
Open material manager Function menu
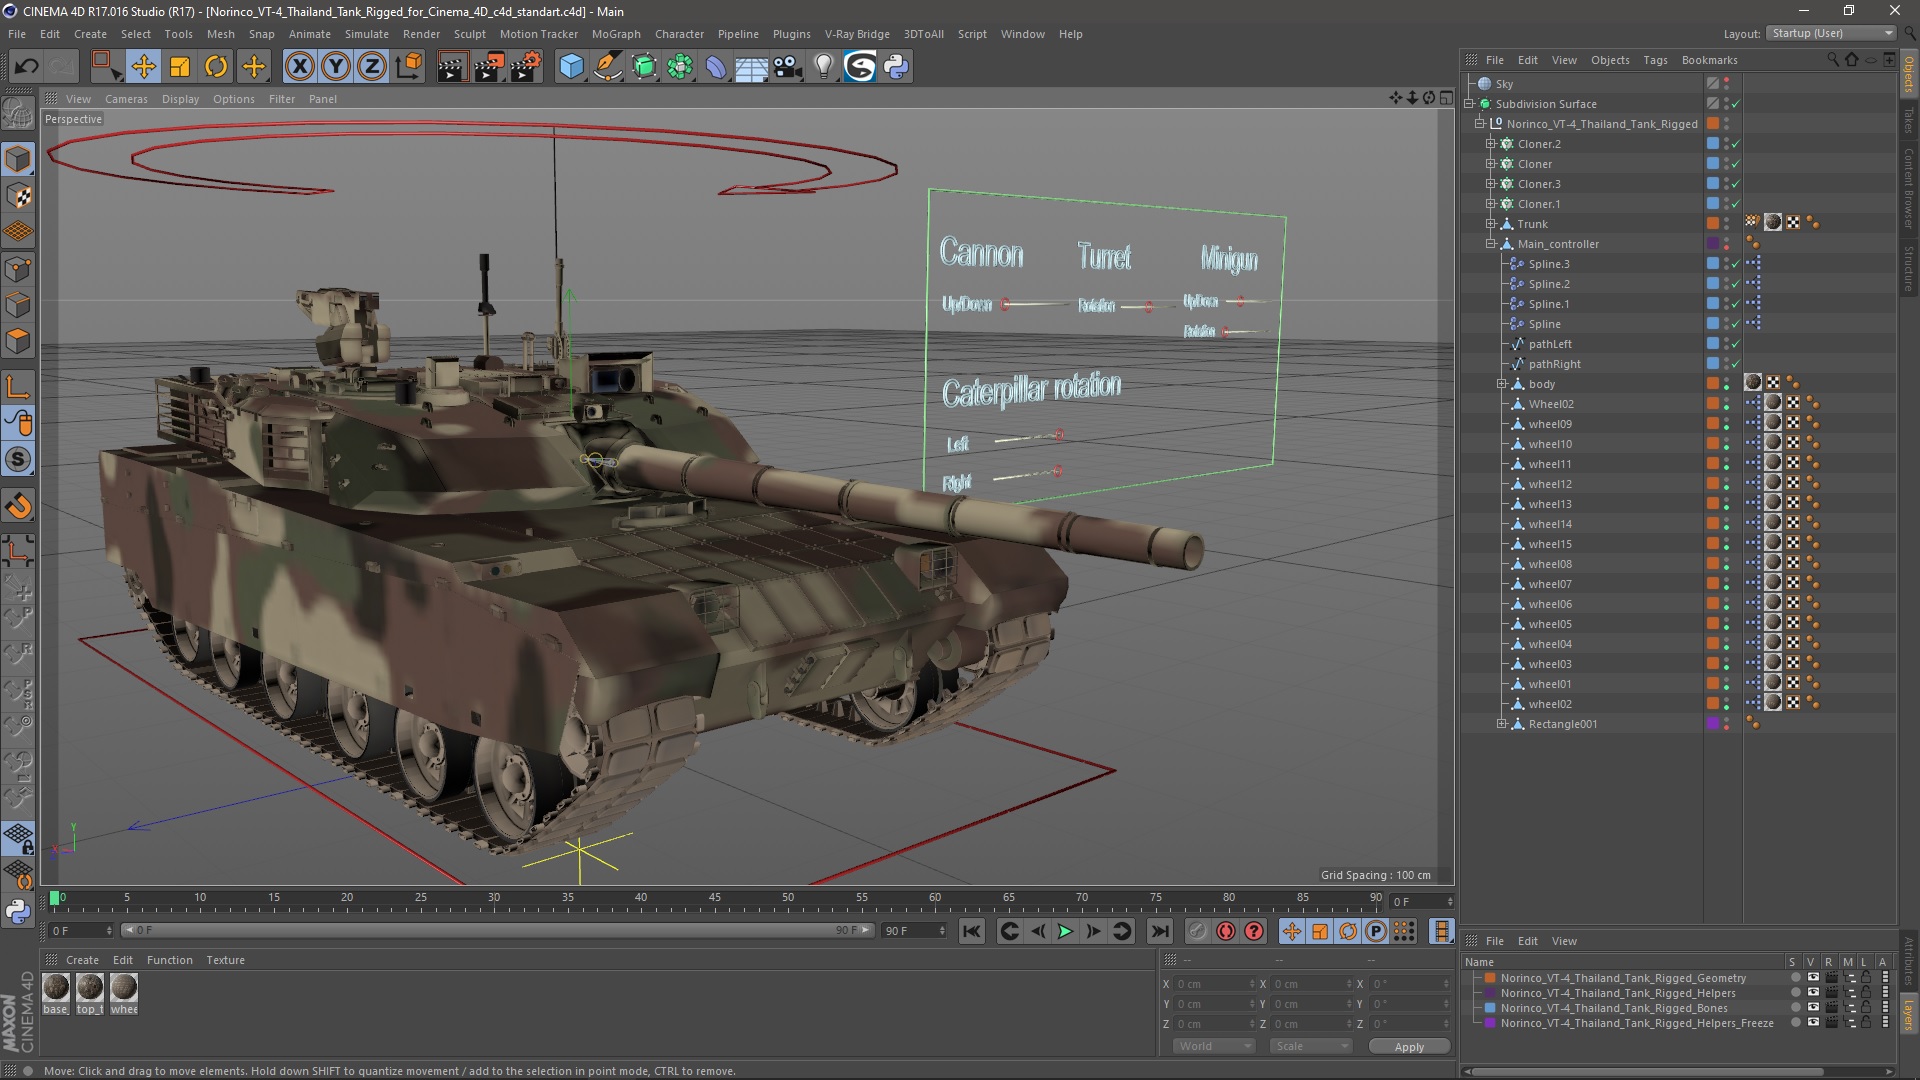click(x=169, y=960)
